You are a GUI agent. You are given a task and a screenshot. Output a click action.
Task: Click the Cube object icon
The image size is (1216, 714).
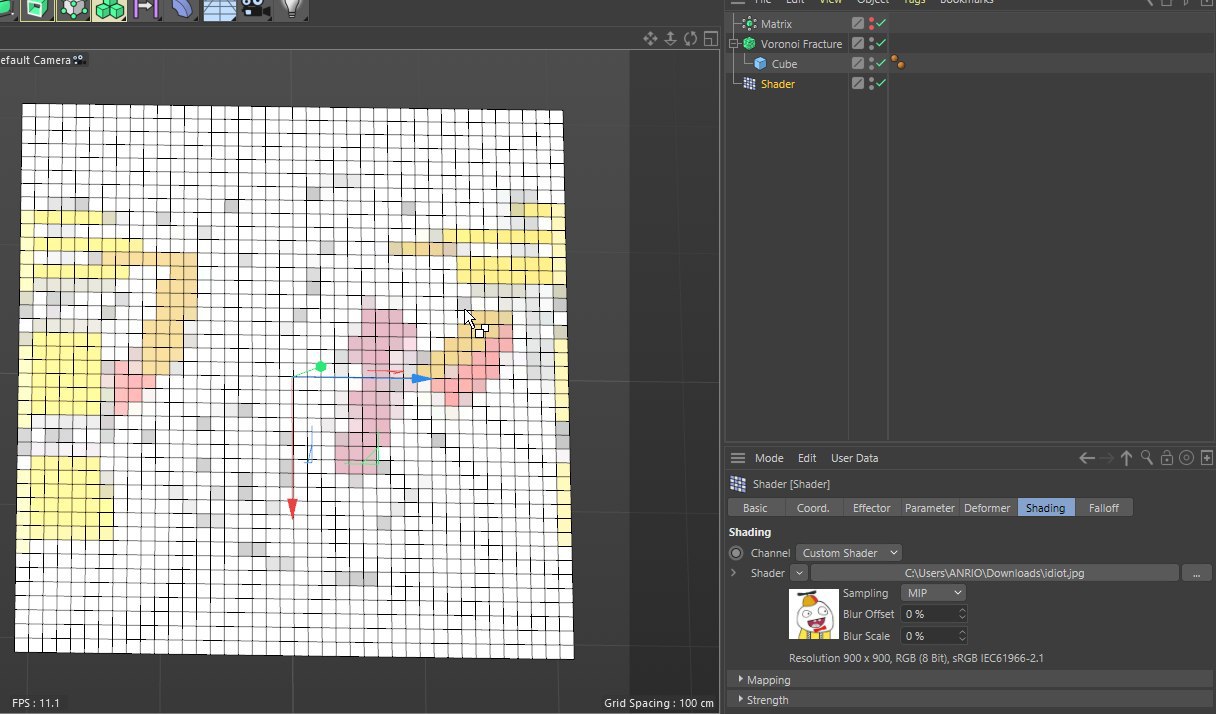pos(760,63)
